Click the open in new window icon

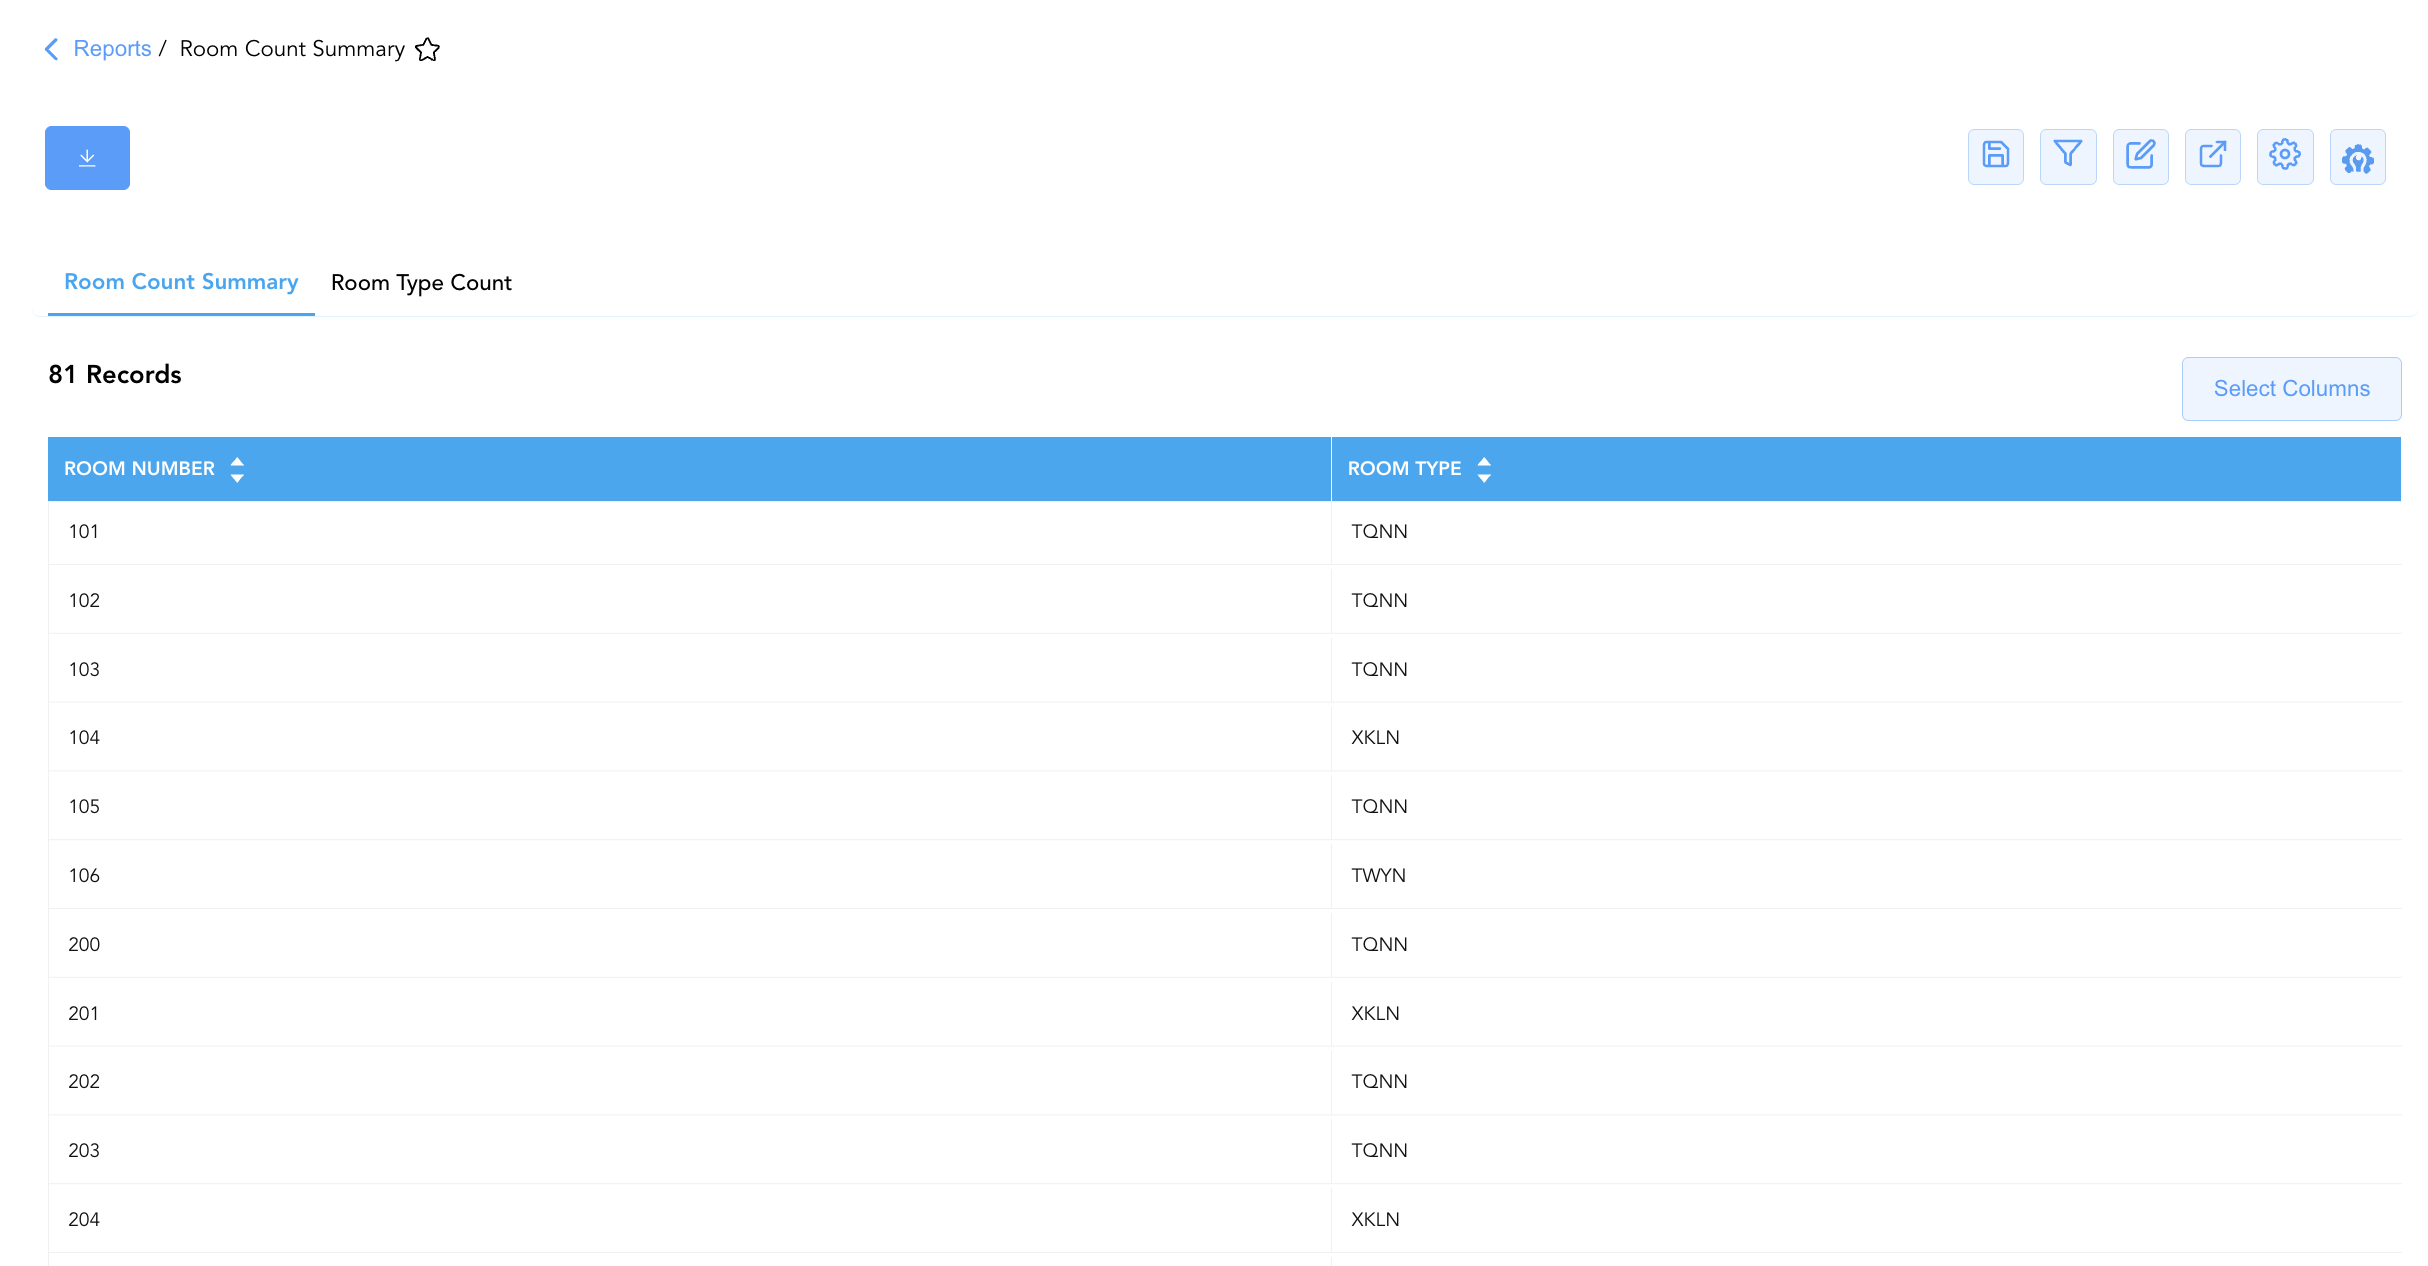click(x=2212, y=156)
